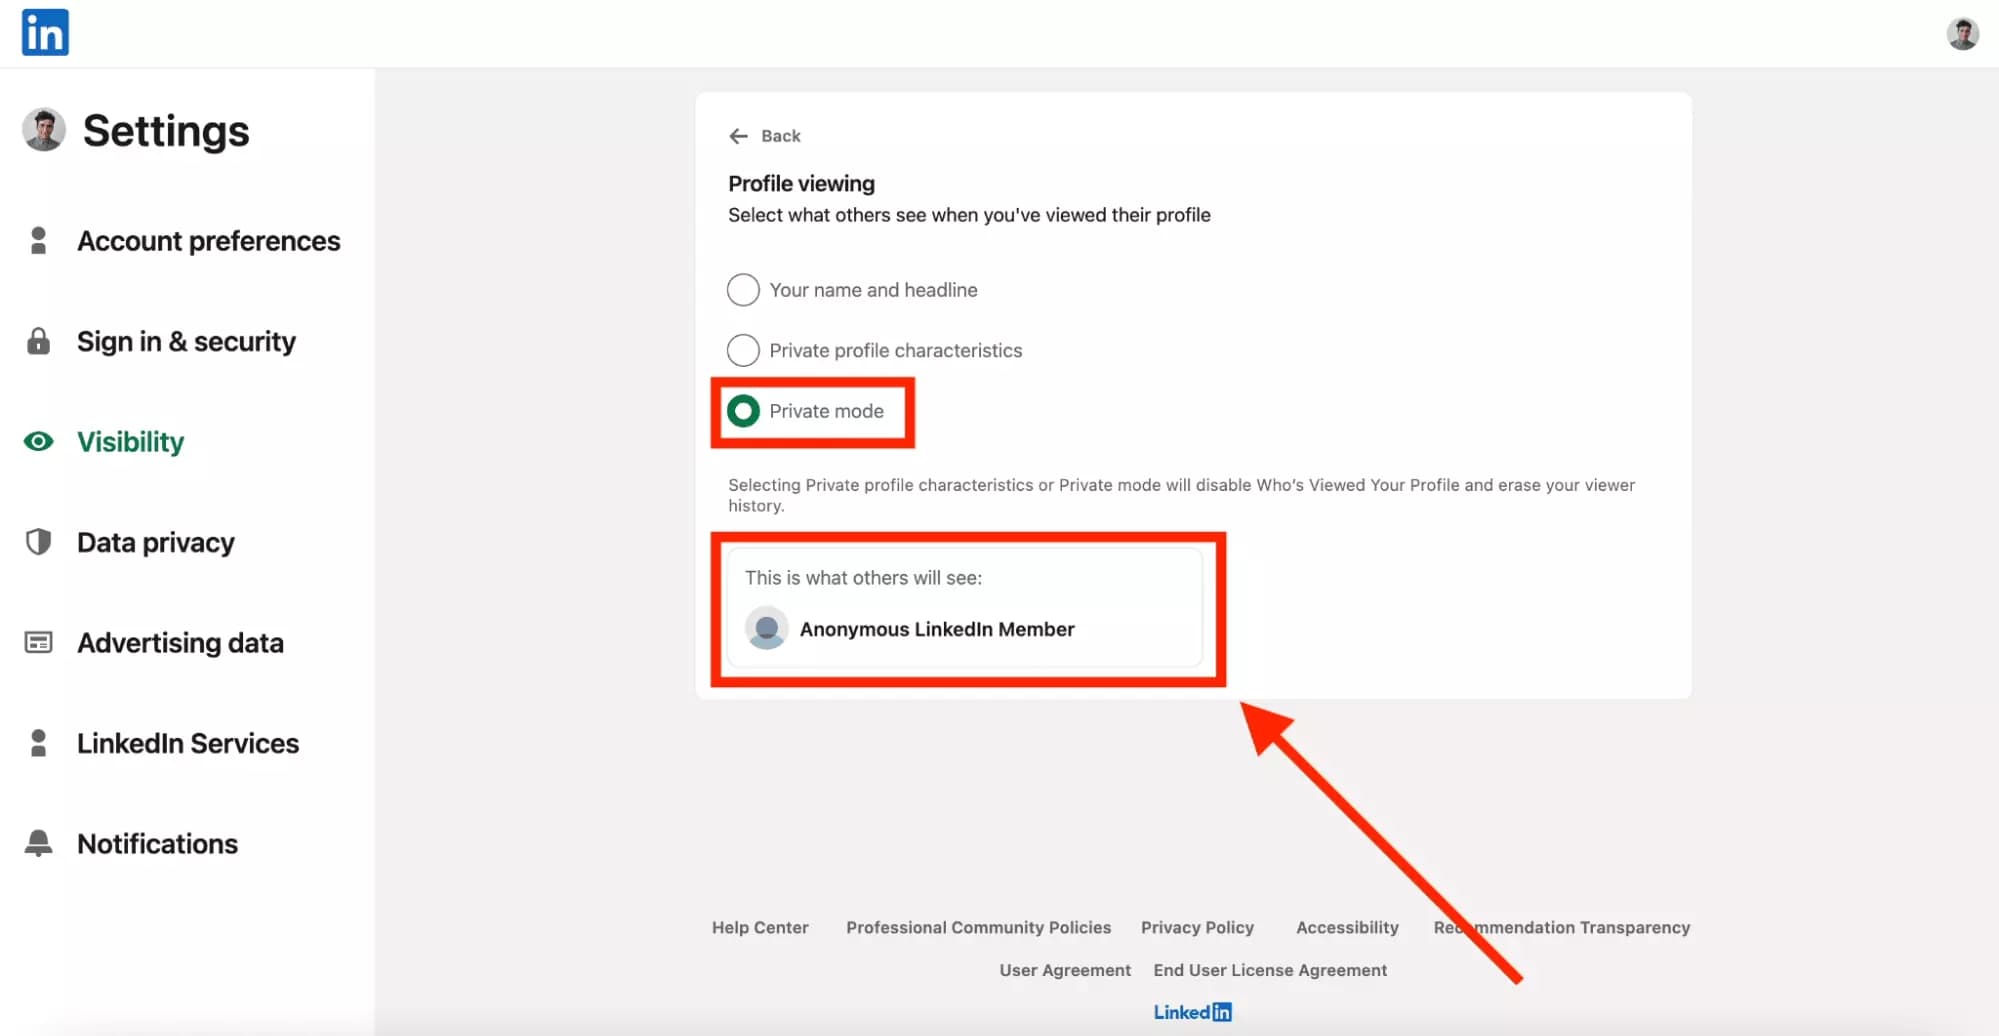Open Professional Community Policies link
This screenshot has width=1999, height=1036.
[x=978, y=927]
